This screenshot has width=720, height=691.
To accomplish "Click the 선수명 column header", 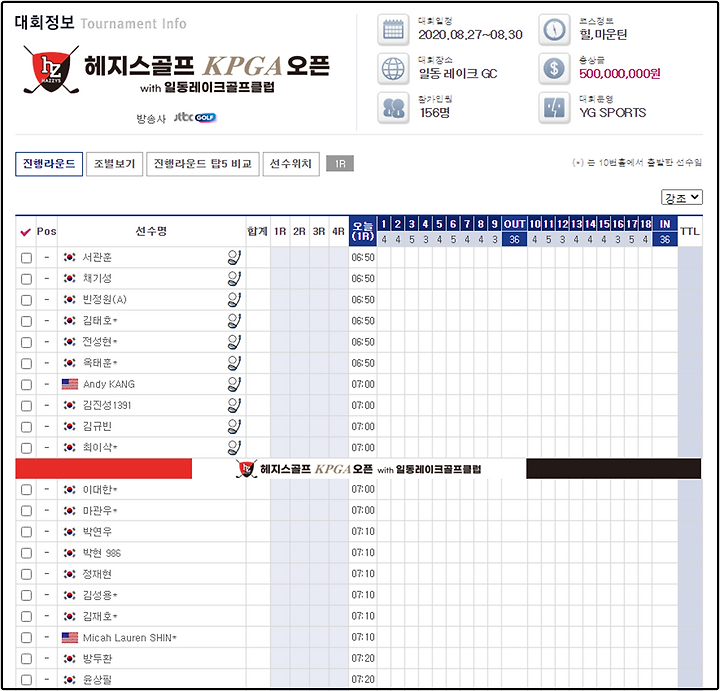I will pyautogui.click(x=152, y=231).
